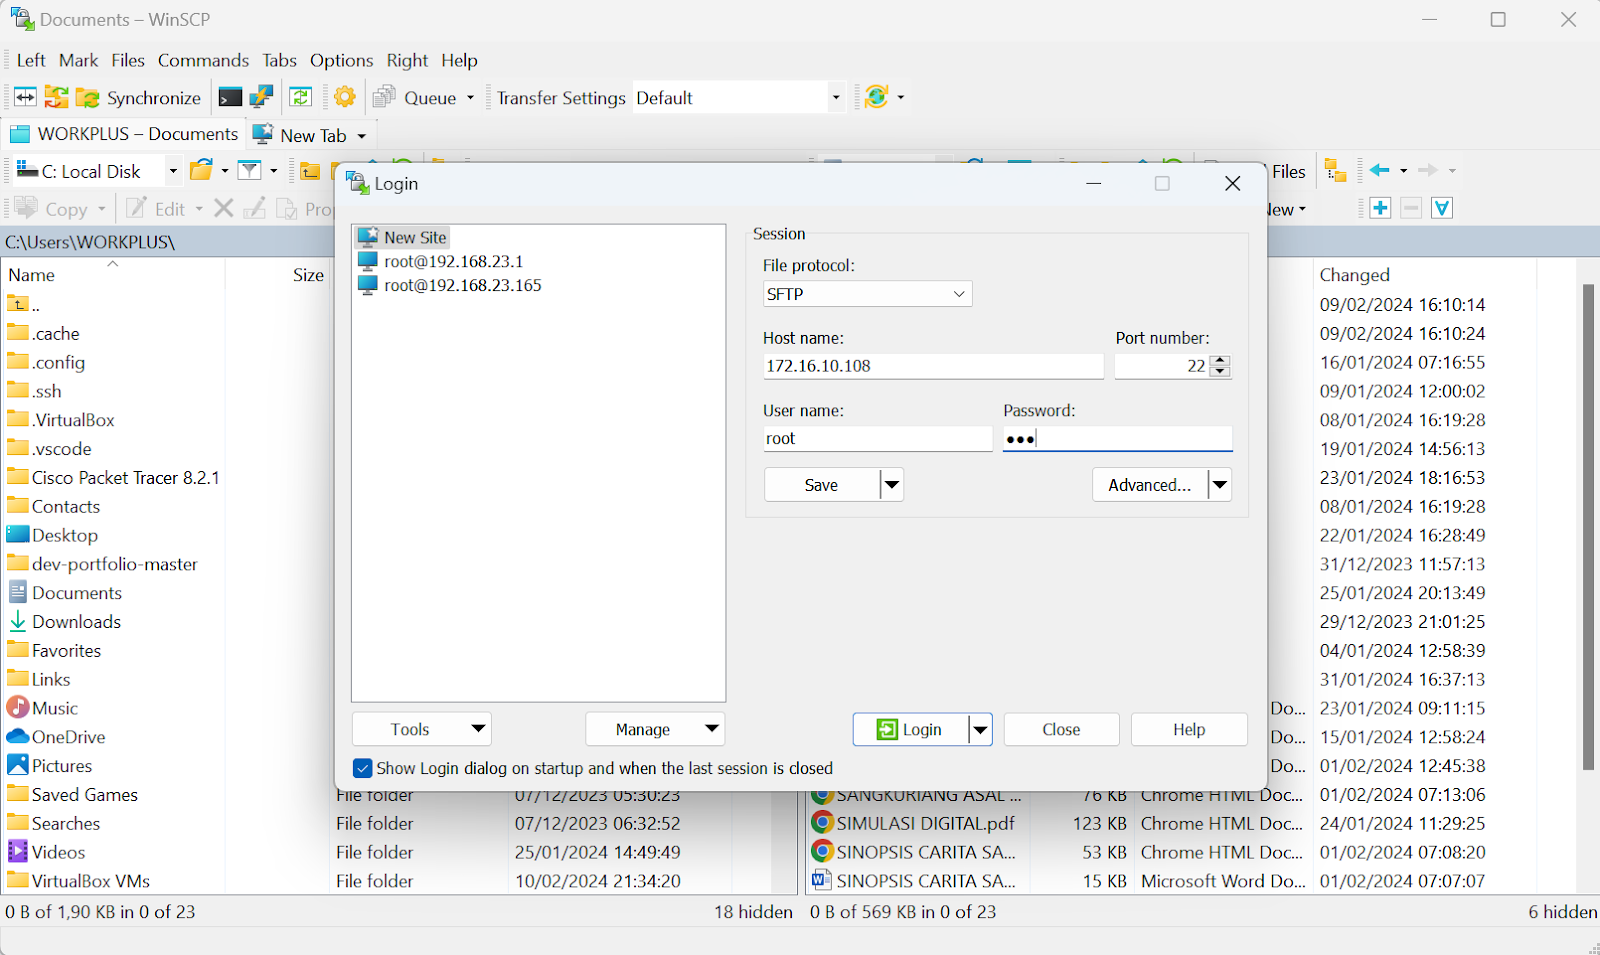Expand the Save button dropdown arrow
This screenshot has height=955, width=1600.
click(892, 485)
